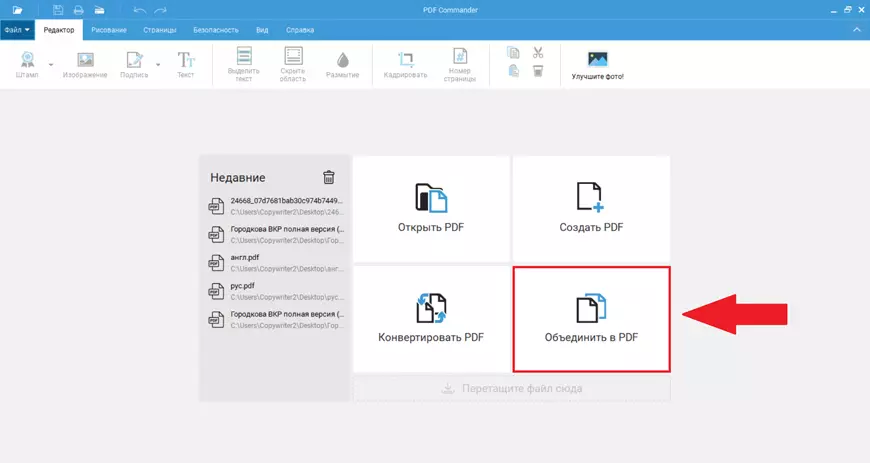Viewport: 870px width, 463px height.
Task: Select the Кадрировать crop tool
Action: 406,64
